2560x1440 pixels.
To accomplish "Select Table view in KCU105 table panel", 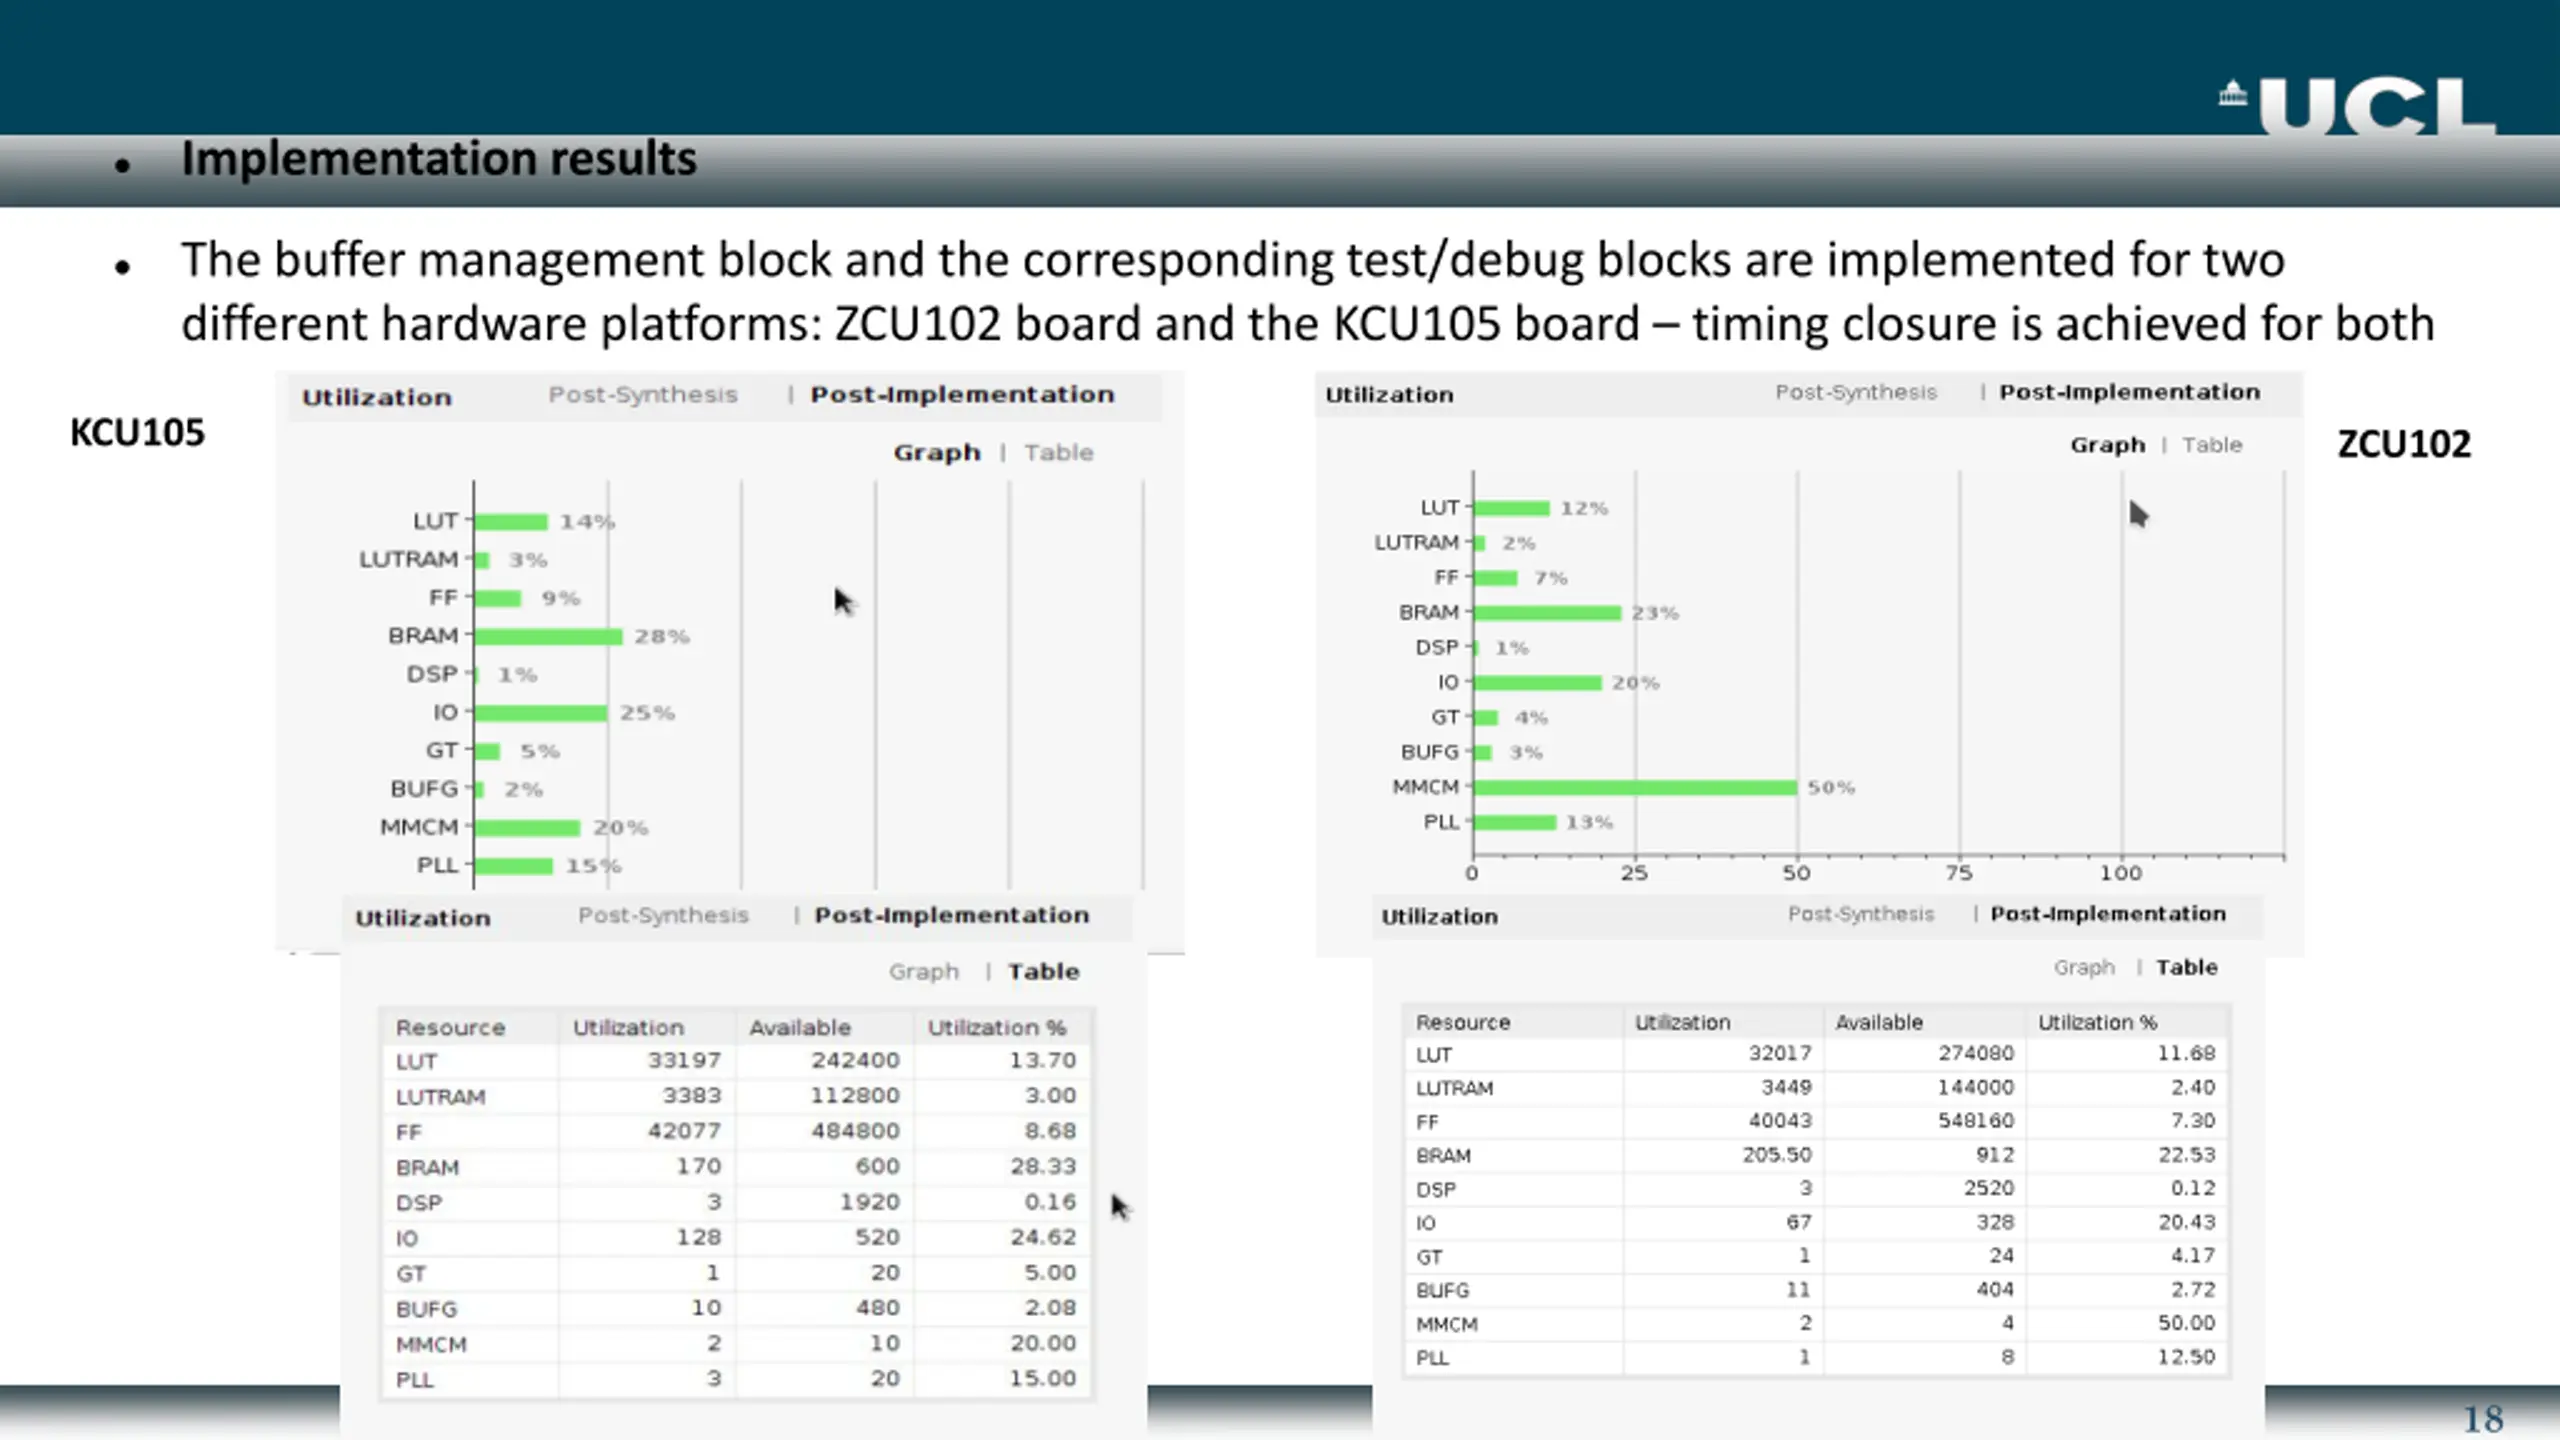I will coord(1043,972).
